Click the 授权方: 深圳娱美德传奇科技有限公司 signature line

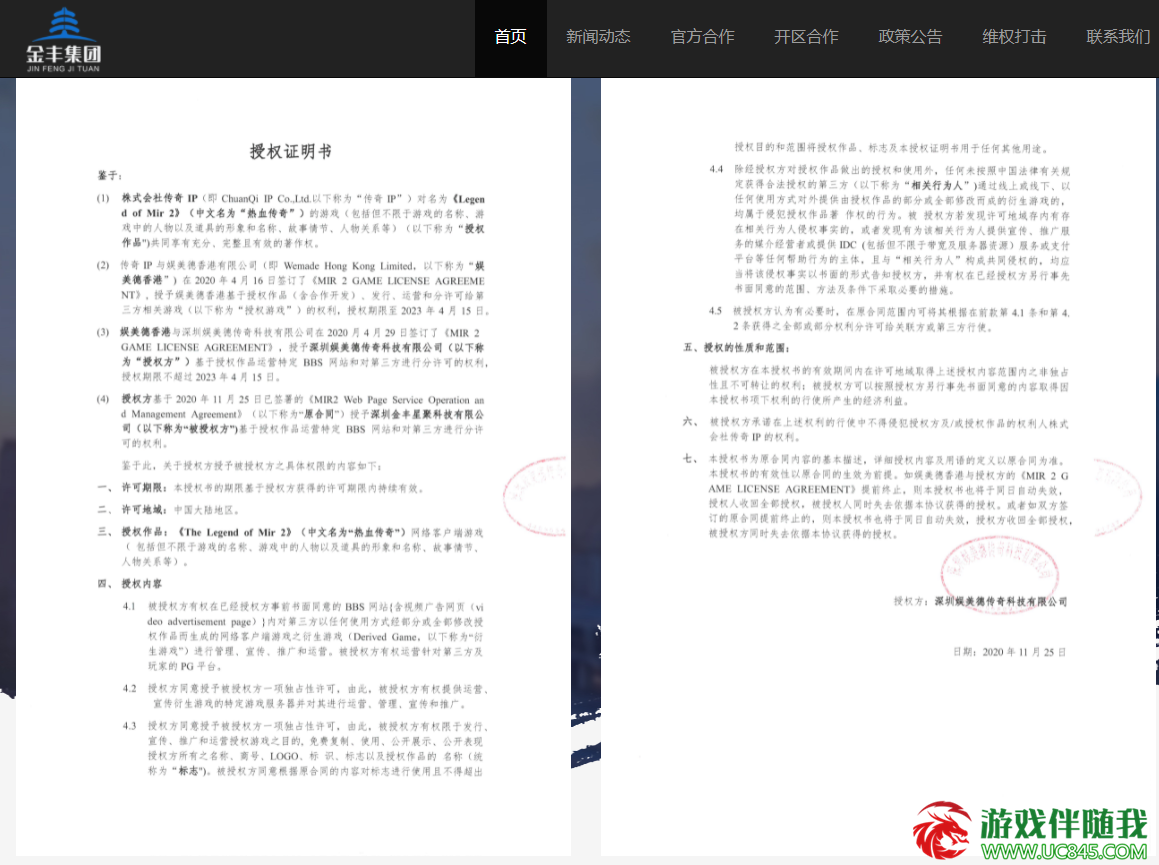click(980, 602)
